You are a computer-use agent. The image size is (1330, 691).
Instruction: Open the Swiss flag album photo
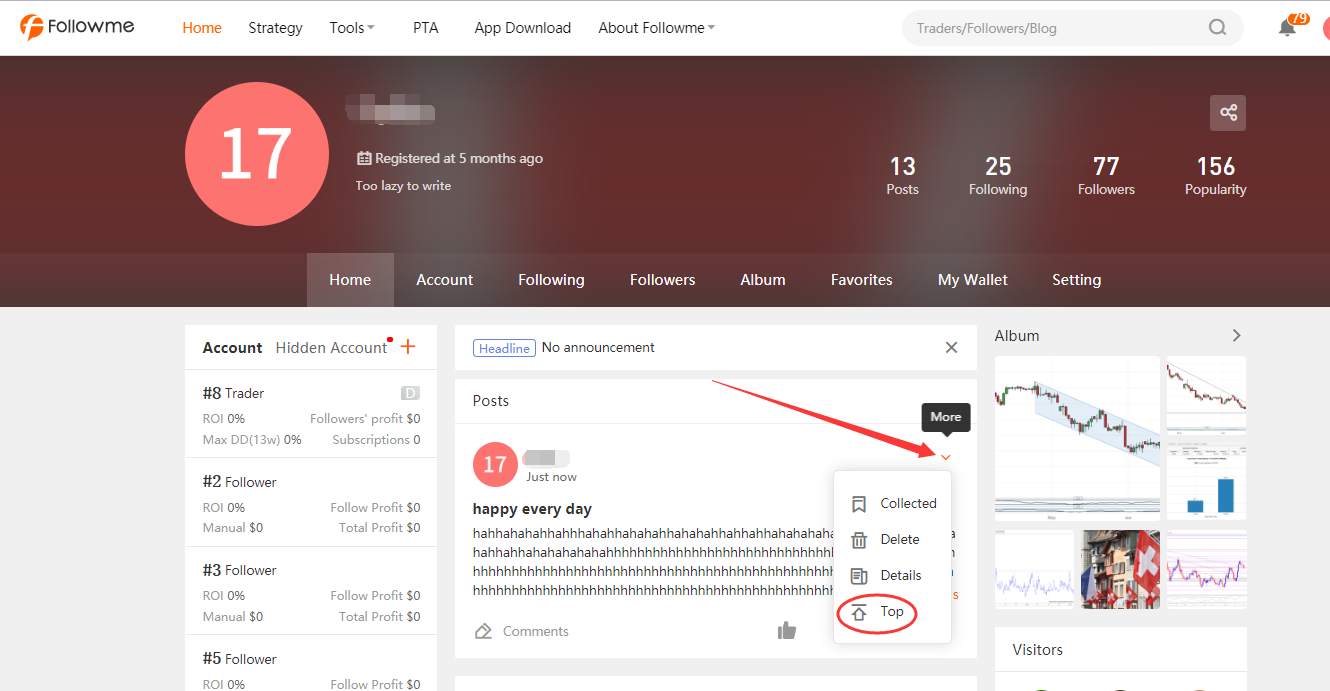pos(1120,569)
